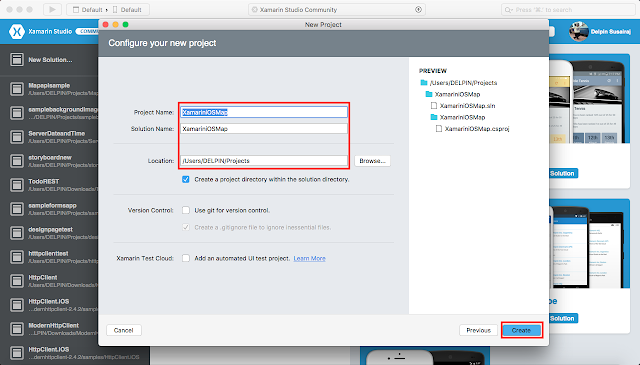Viewport: 640px width, 365px height.
Task: Enable automated UI test project checkbox
Action: (186, 258)
